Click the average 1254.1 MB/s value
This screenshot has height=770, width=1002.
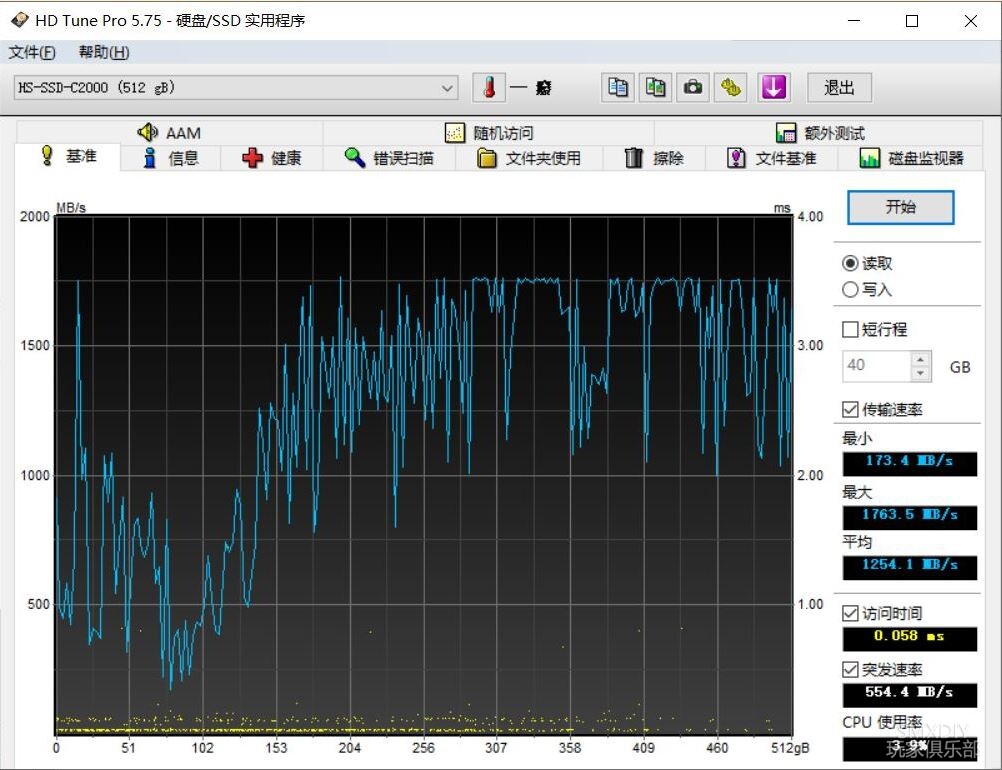[x=909, y=567]
